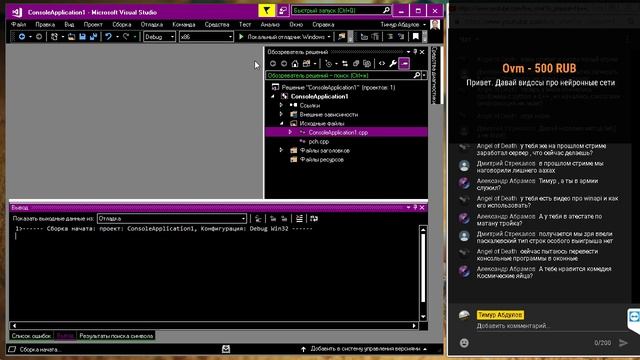Click the bookmark icon in the main toolbar
Screen dimensions: 640x360
(x=416, y=37)
